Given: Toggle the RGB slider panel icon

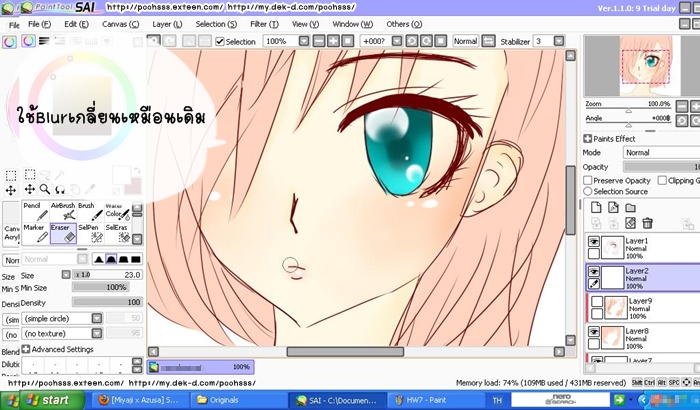Looking at the screenshot, I should (x=44, y=41).
